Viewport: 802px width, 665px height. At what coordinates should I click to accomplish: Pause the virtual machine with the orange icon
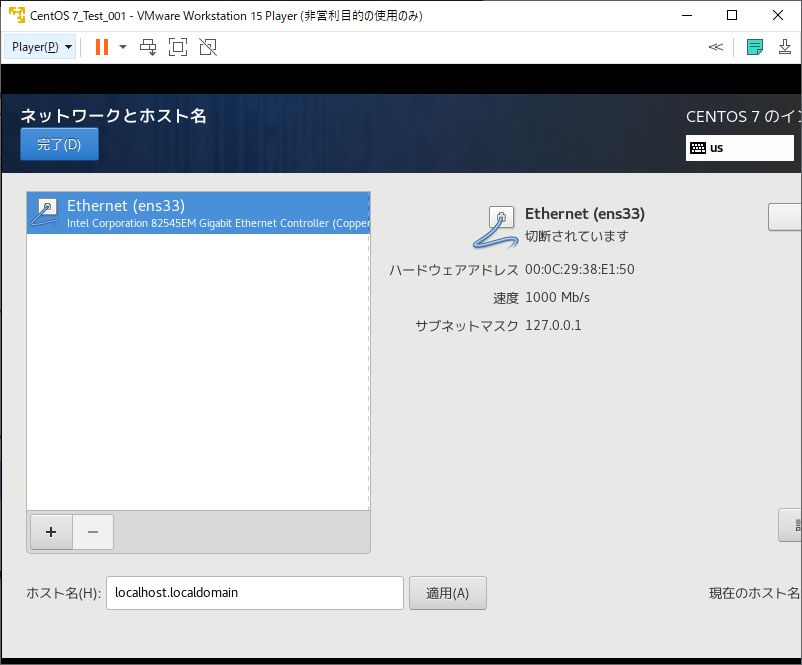click(102, 47)
